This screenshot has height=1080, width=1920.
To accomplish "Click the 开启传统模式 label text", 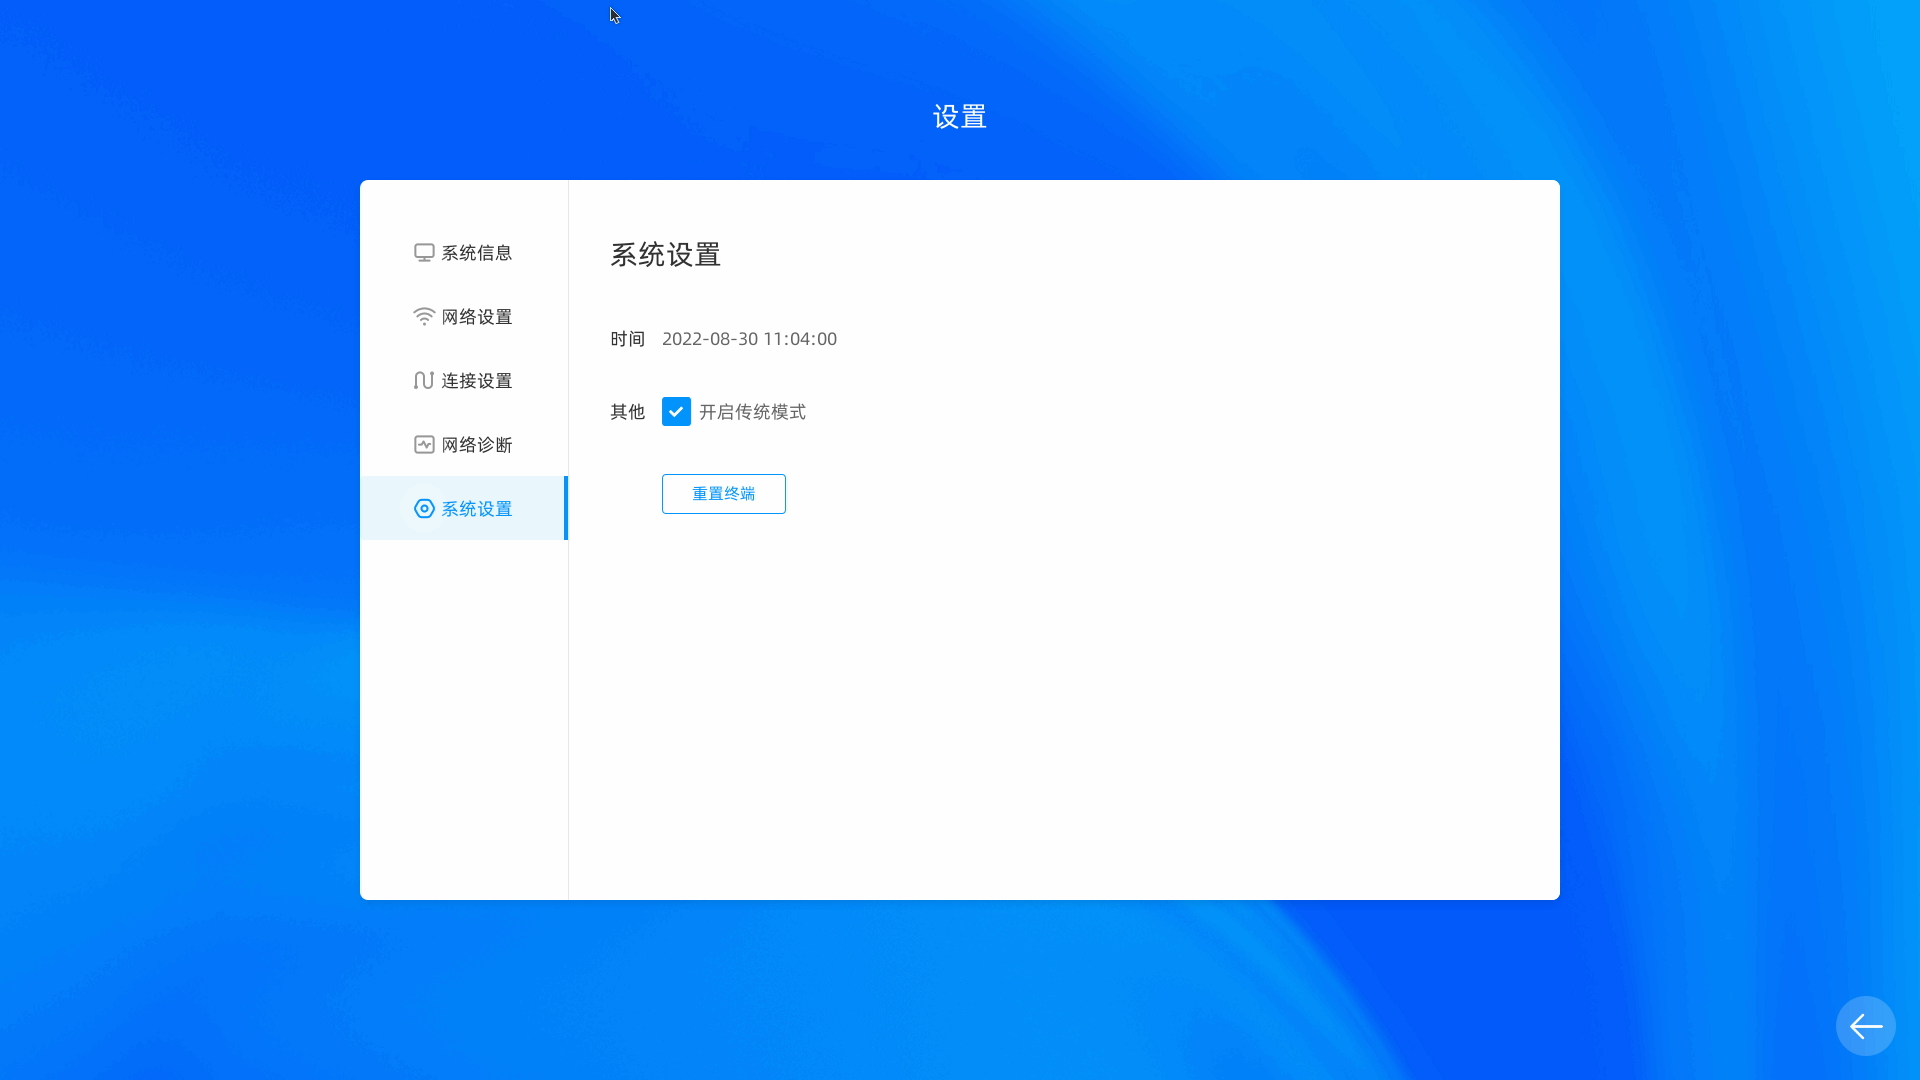I will coord(752,412).
